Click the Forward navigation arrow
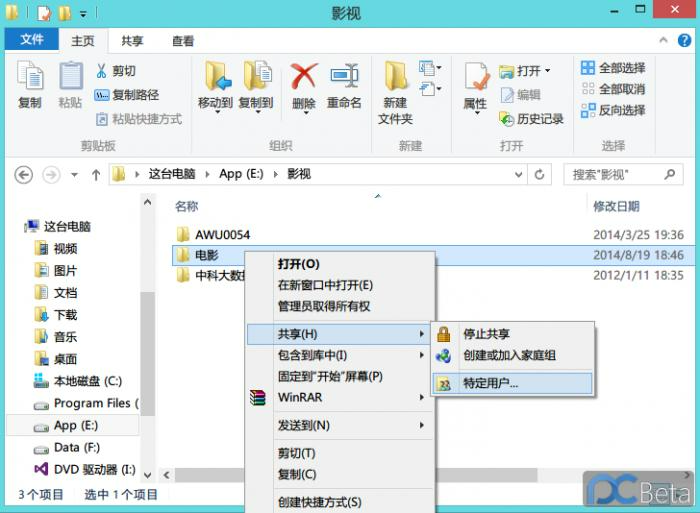This screenshot has width=700, height=513. pos(51,175)
